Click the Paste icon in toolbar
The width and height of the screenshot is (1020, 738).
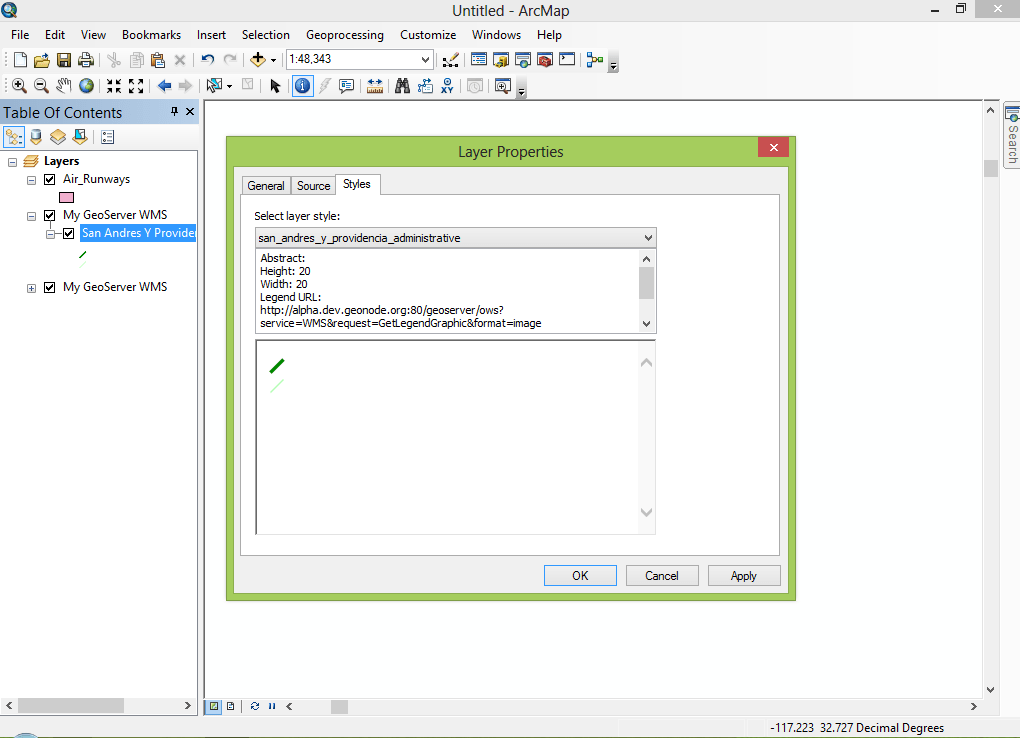coord(158,60)
